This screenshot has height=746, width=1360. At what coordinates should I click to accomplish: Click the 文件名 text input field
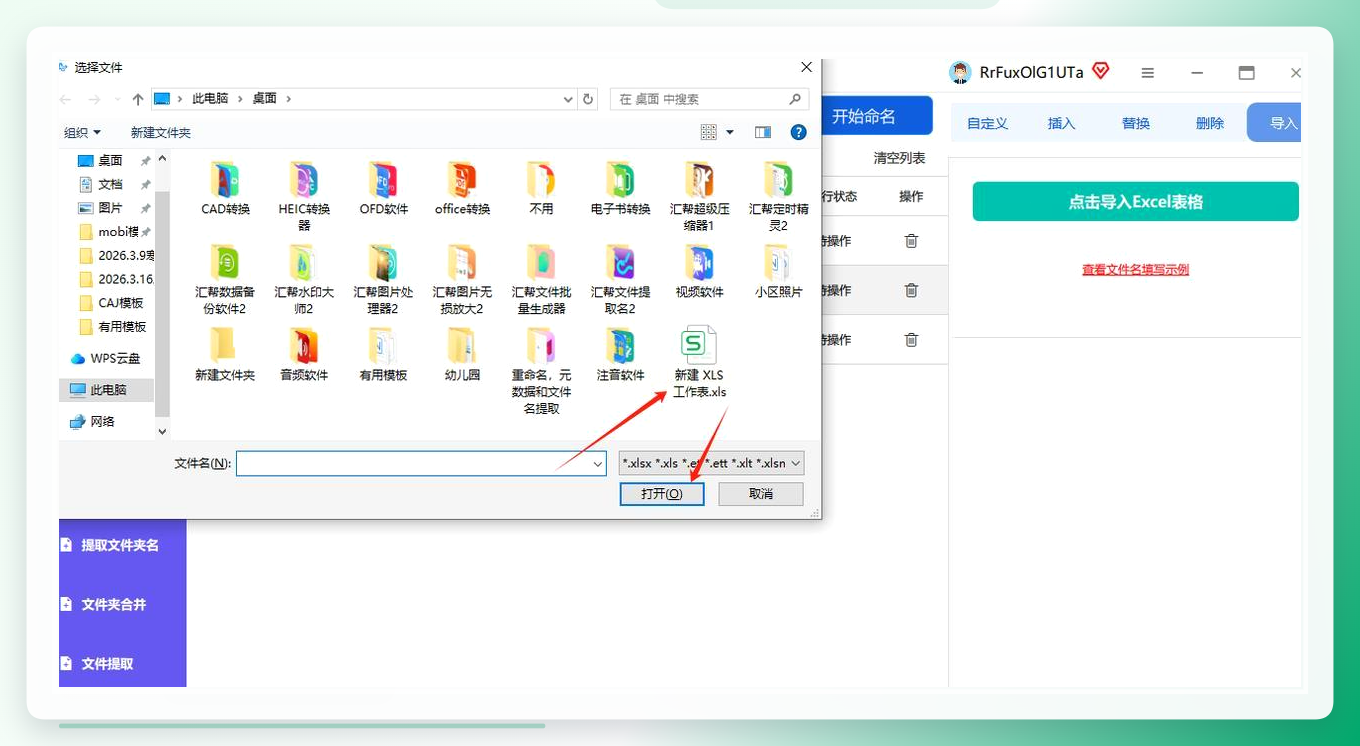coord(413,463)
